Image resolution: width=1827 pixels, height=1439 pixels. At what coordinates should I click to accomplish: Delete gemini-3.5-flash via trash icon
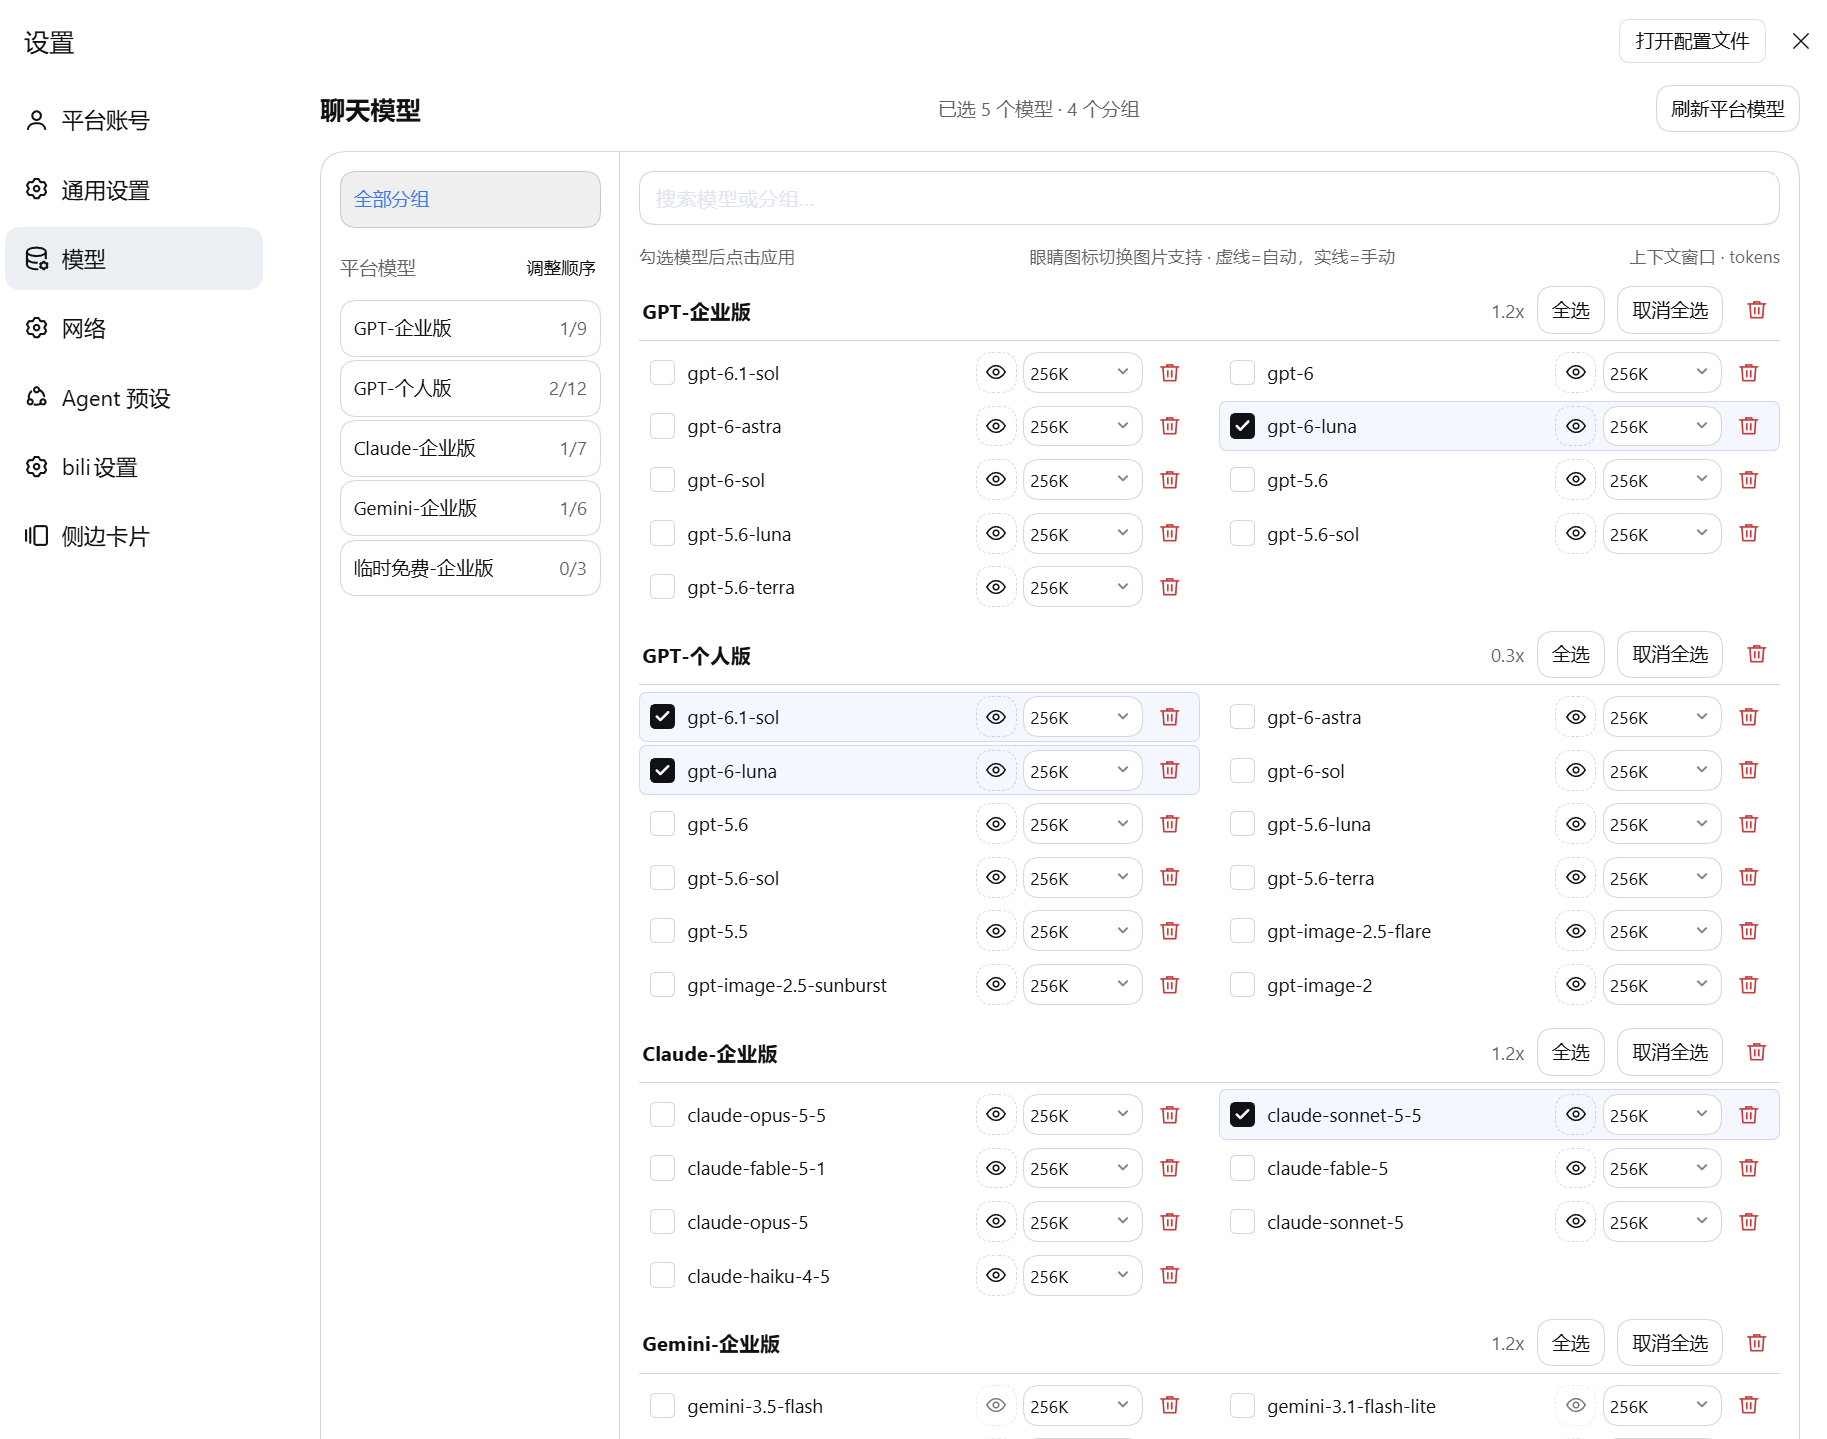(x=1169, y=1405)
